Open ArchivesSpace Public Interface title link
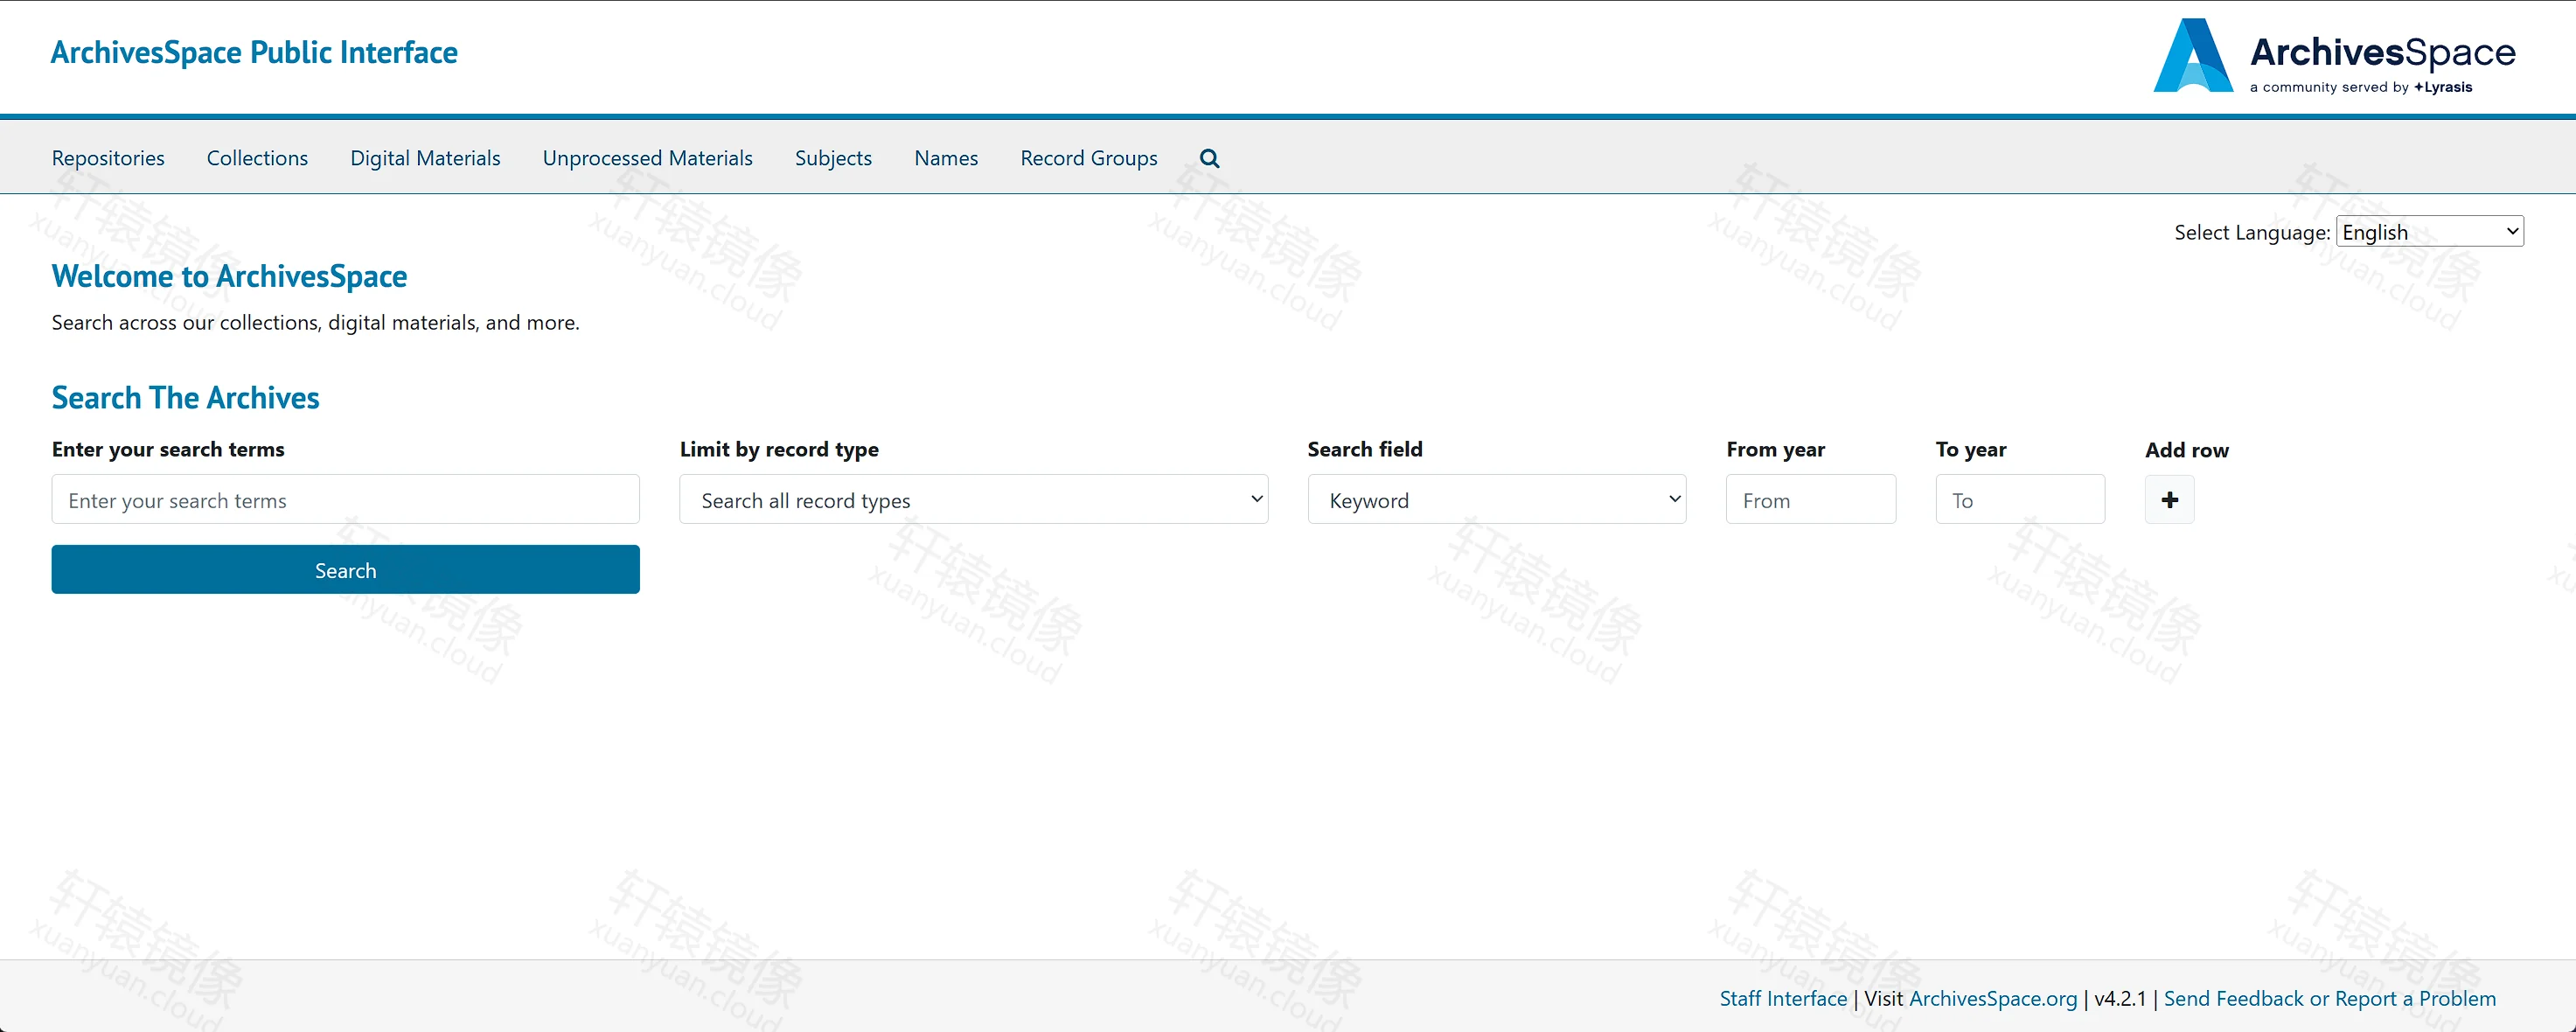2576x1032 pixels. 254,52
